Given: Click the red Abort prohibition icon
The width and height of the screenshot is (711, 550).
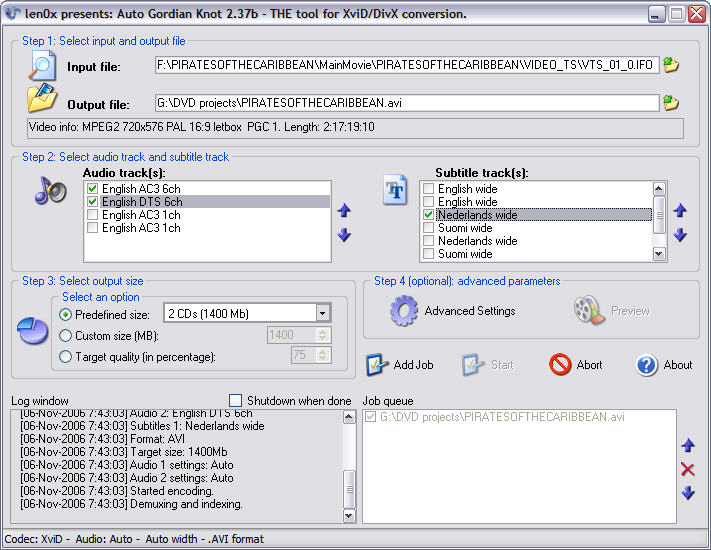Looking at the screenshot, I should pyautogui.click(x=560, y=364).
